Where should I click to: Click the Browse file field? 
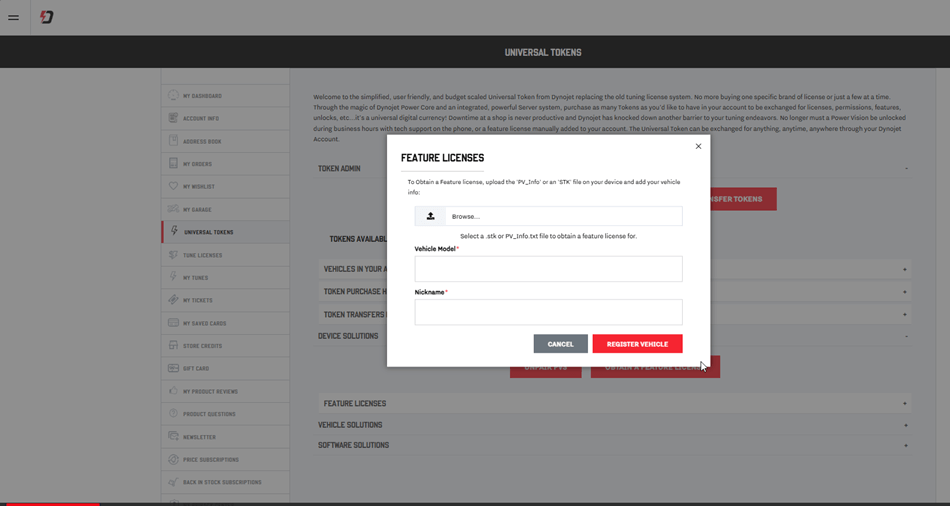click(x=548, y=216)
